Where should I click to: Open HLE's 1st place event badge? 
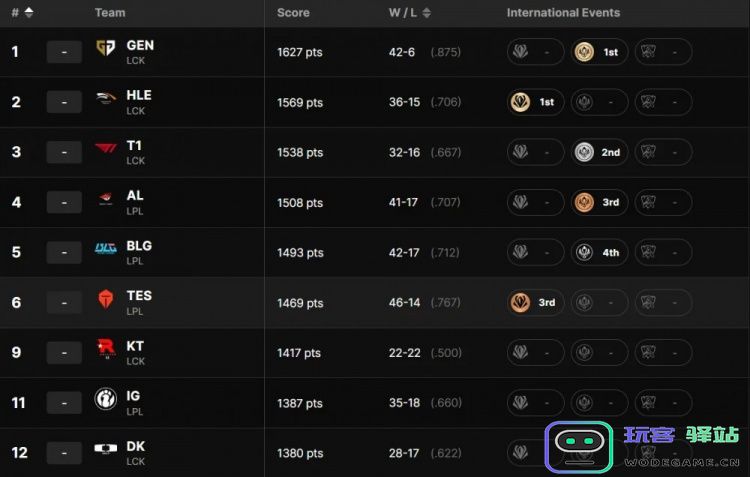tap(535, 102)
